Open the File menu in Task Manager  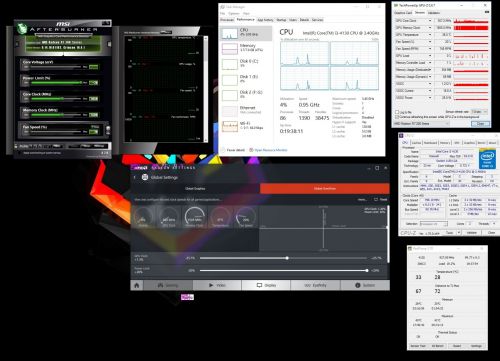[x=223, y=14]
